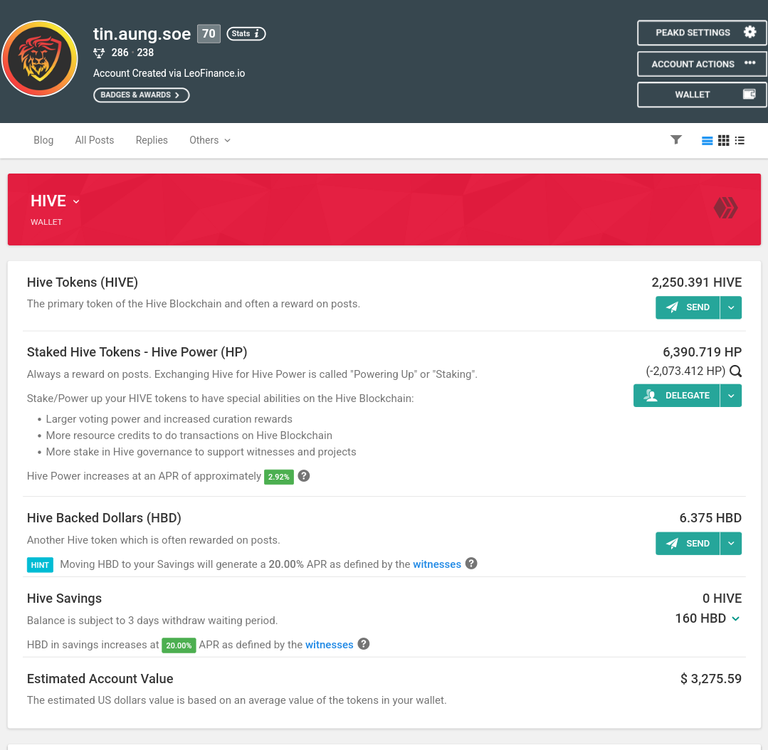The height and width of the screenshot is (750, 768).
Task: Open the witnesses link in the HBD hint
Action: [x=437, y=564]
